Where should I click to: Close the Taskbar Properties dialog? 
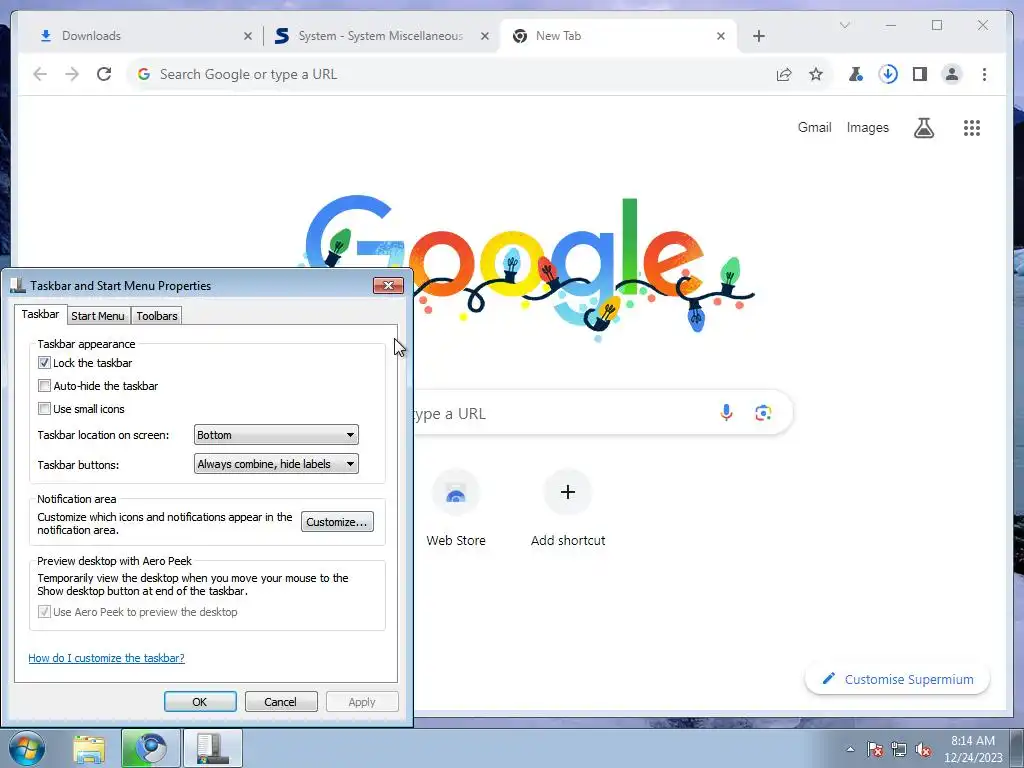388,285
